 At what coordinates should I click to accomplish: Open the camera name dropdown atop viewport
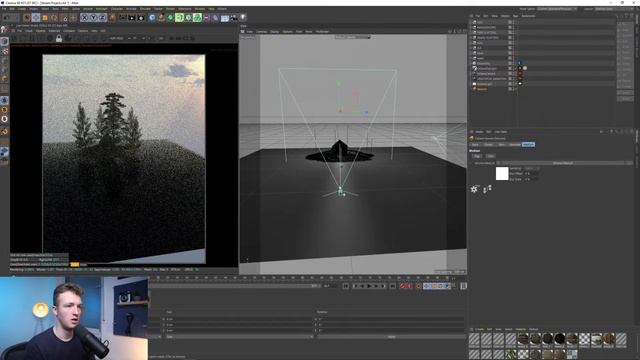pos(353,37)
